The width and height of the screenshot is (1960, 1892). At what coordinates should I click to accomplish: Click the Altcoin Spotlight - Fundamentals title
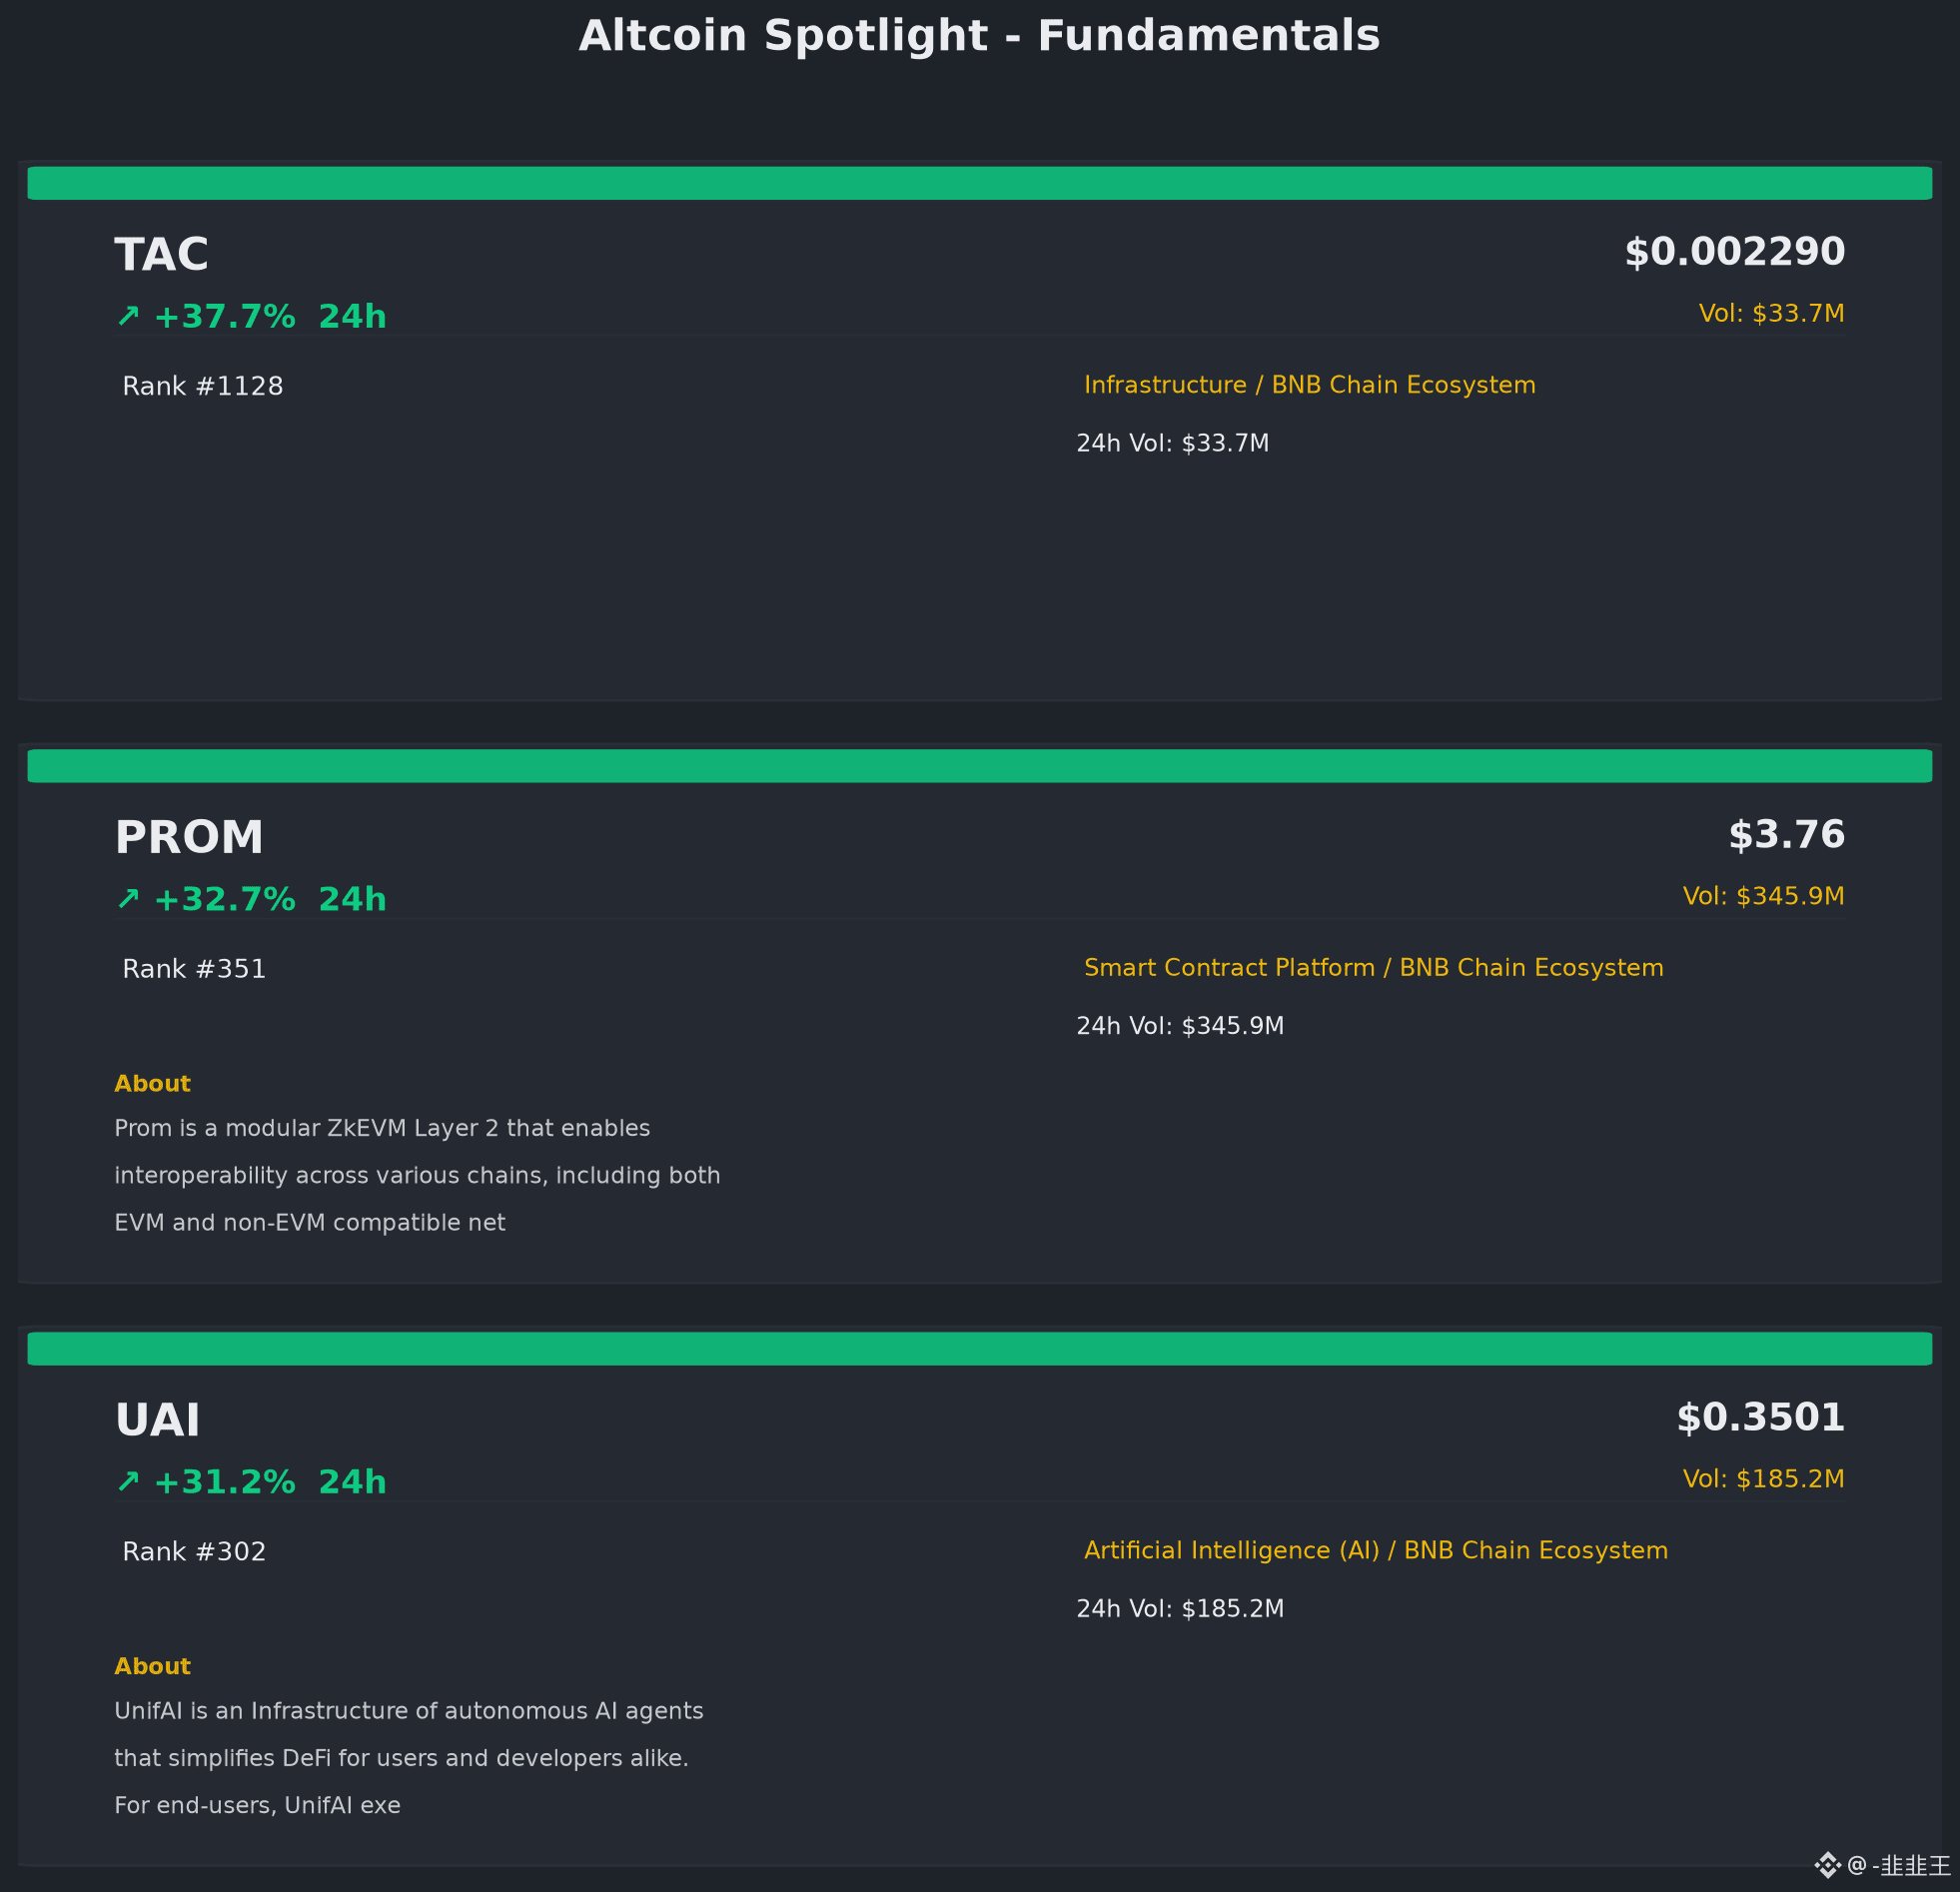point(980,36)
